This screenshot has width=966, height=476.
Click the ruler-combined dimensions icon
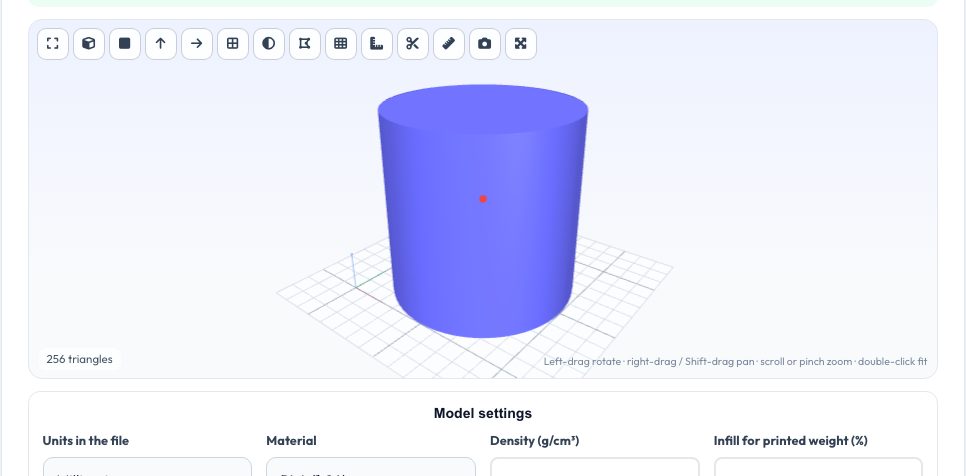coord(376,44)
